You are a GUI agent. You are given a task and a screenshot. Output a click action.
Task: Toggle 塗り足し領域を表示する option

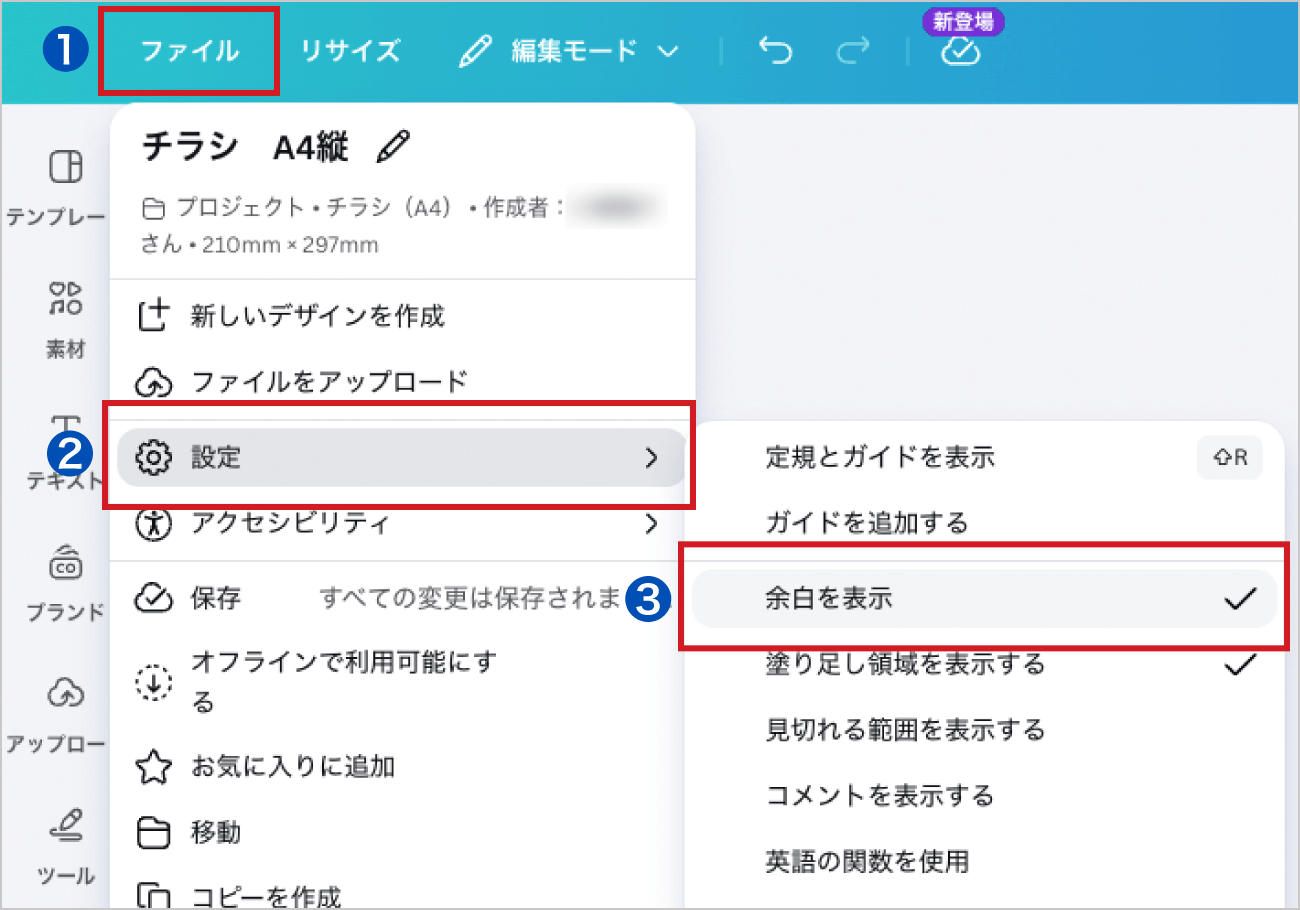pyautogui.click(x=984, y=664)
